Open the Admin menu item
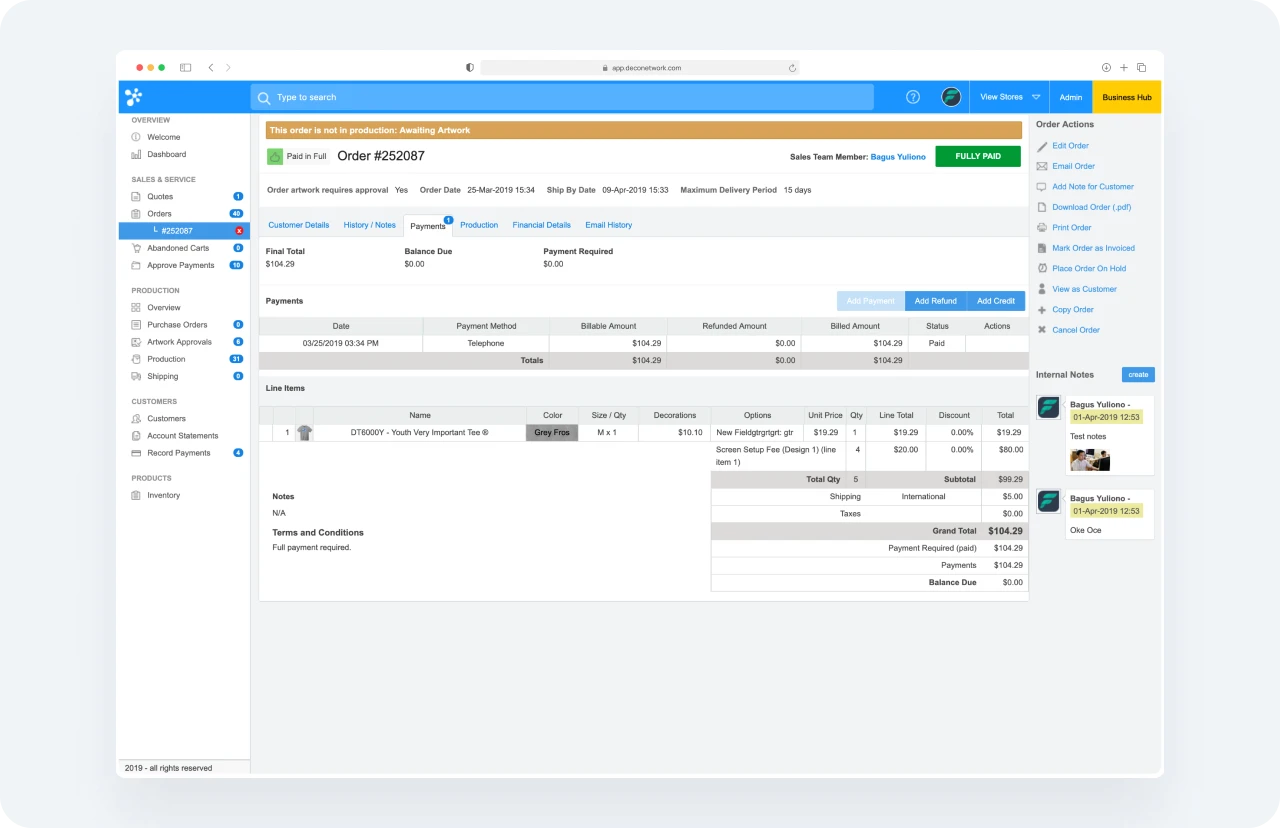Screen dimensions: 1280x828 (x=1071, y=97)
